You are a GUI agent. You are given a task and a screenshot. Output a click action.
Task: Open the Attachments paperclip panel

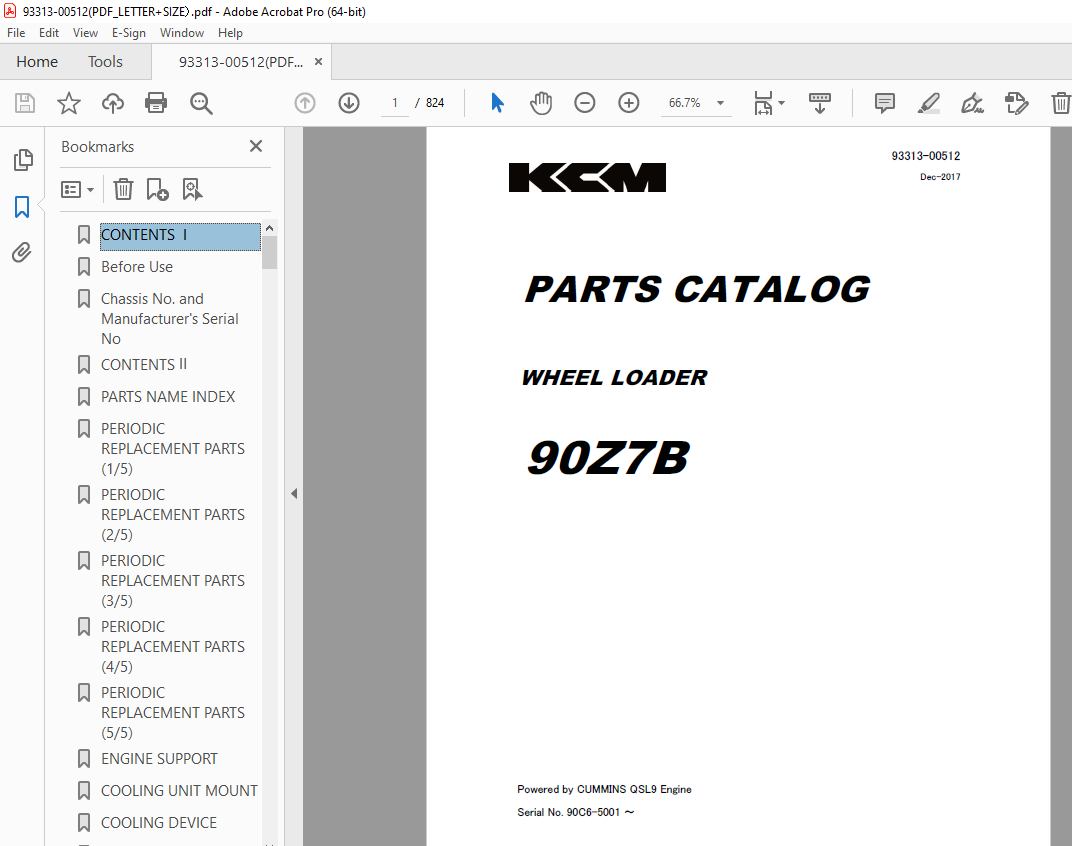(22, 253)
